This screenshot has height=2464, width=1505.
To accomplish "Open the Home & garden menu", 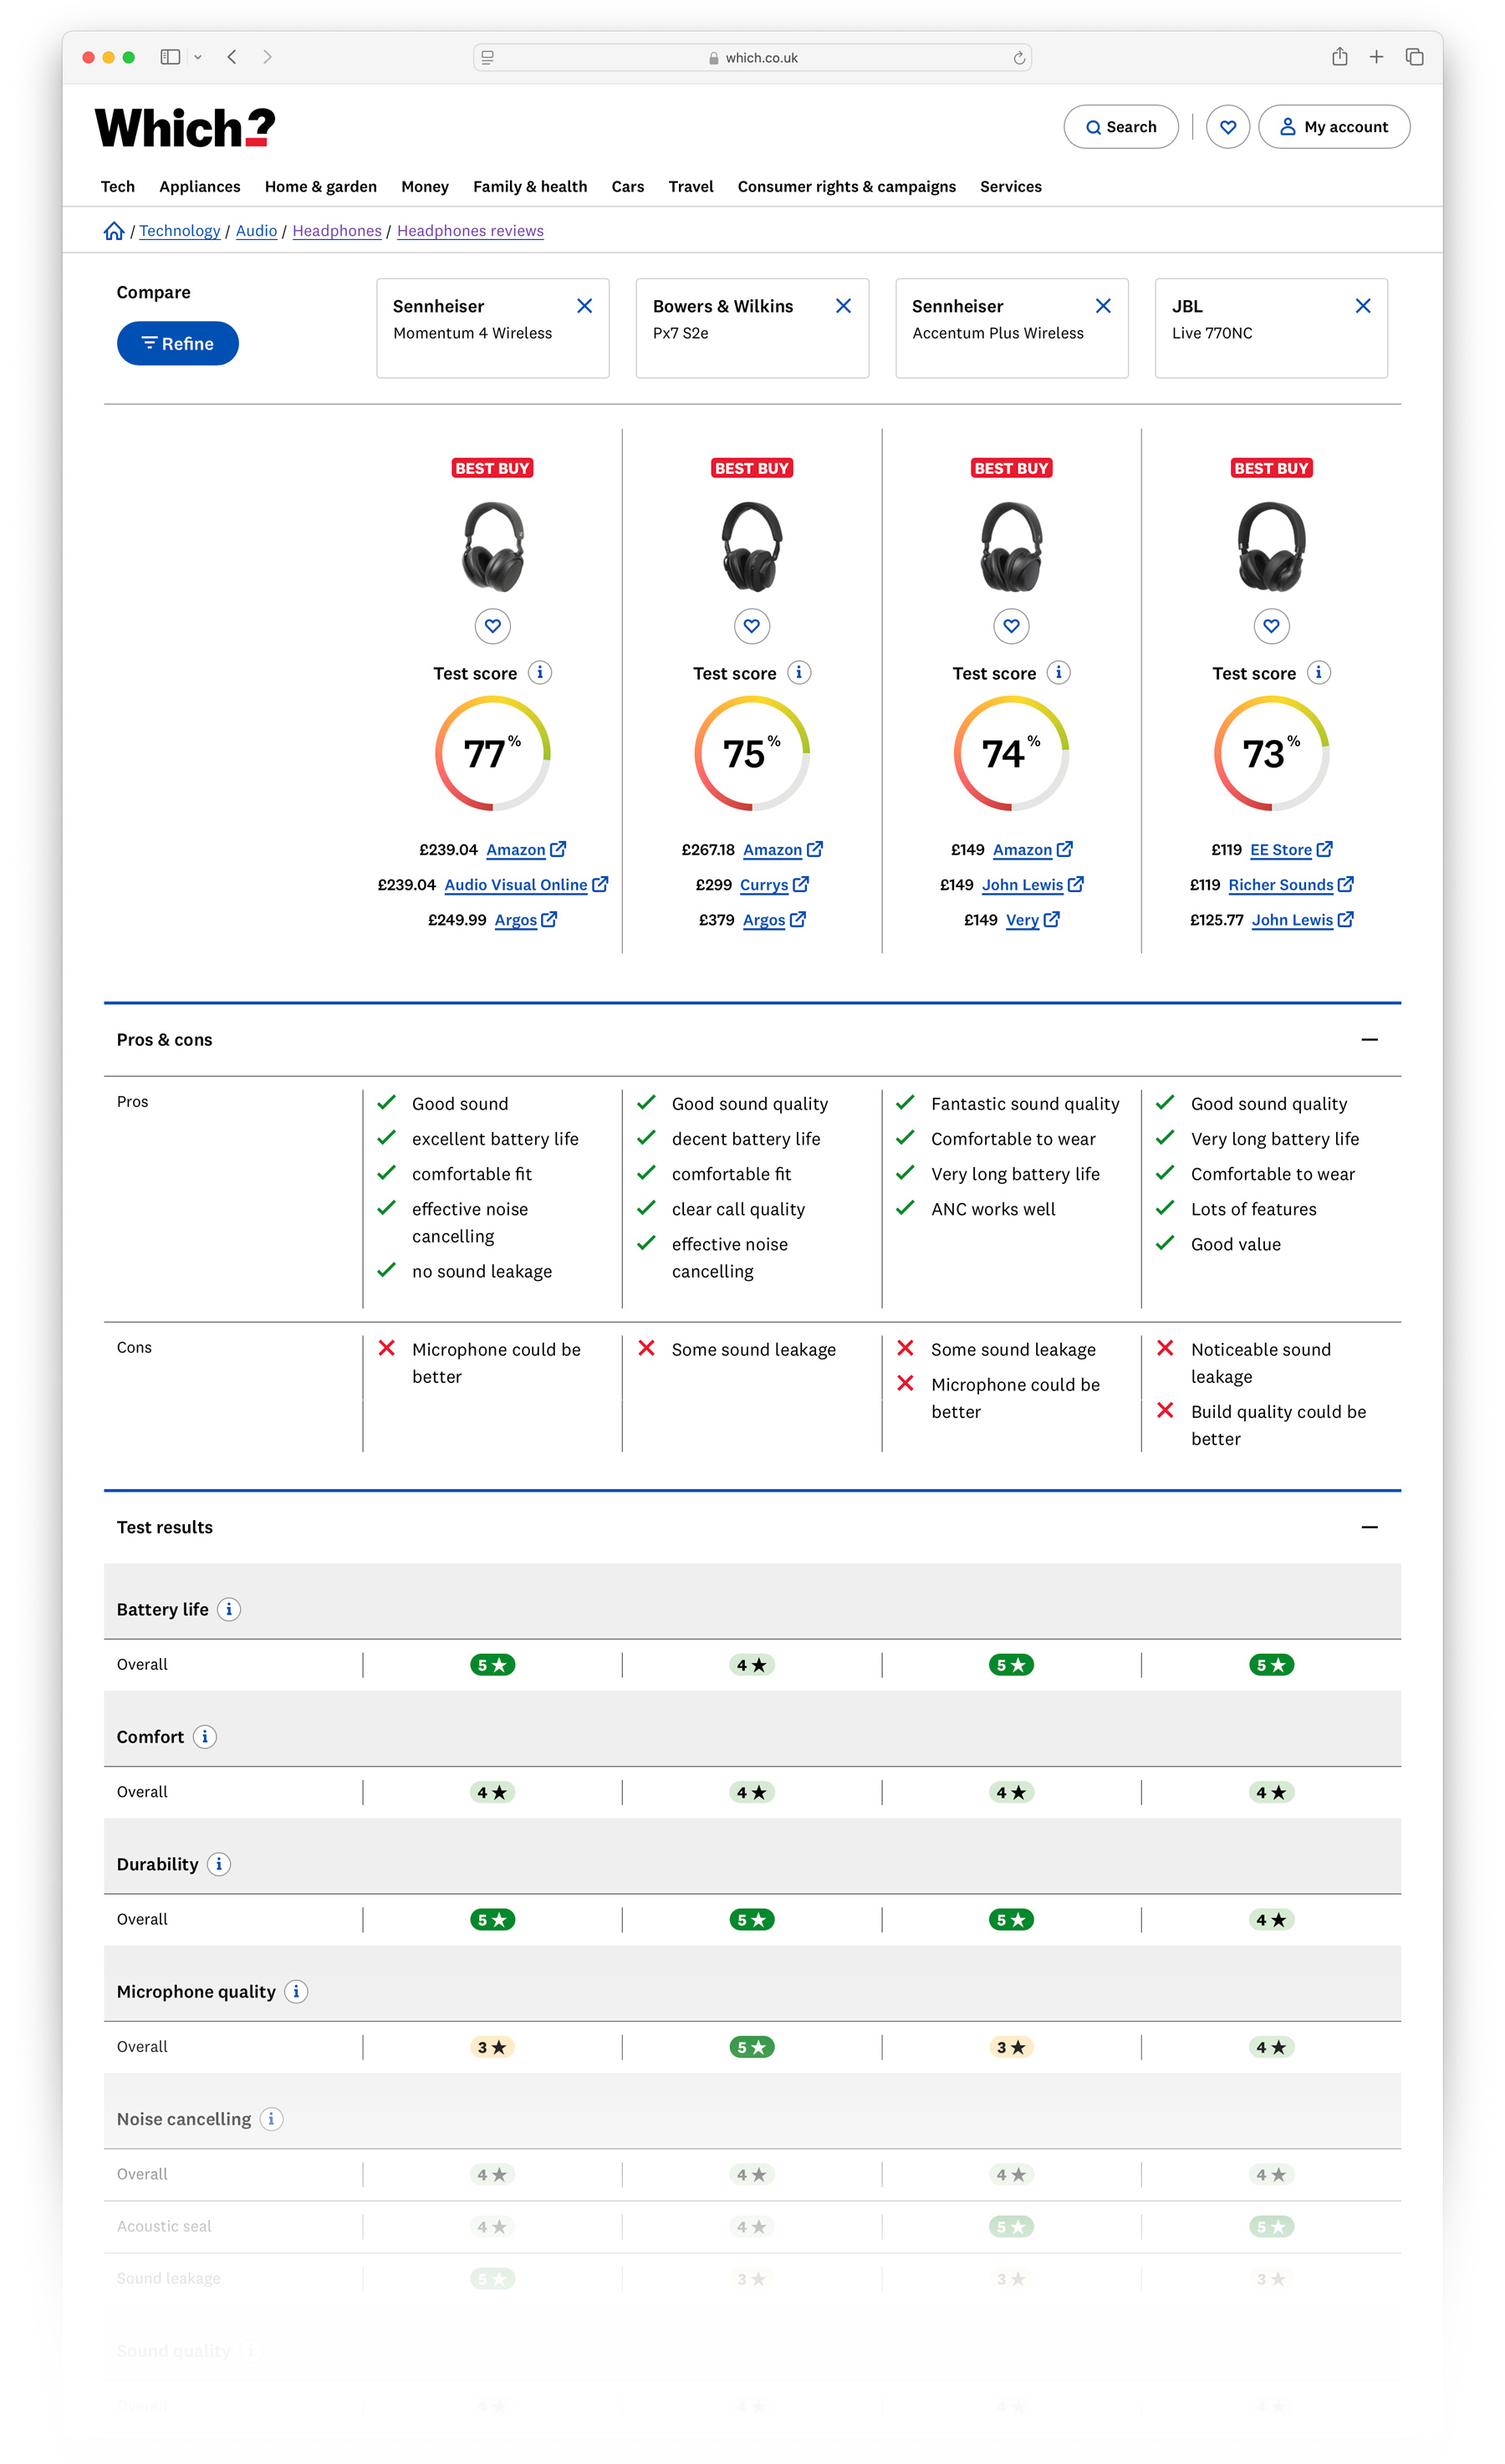I will [x=321, y=187].
